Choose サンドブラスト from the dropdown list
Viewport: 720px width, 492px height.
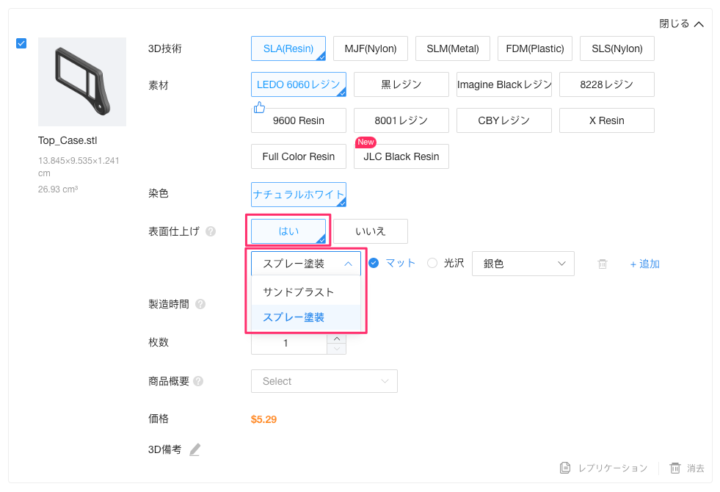tap(298, 292)
